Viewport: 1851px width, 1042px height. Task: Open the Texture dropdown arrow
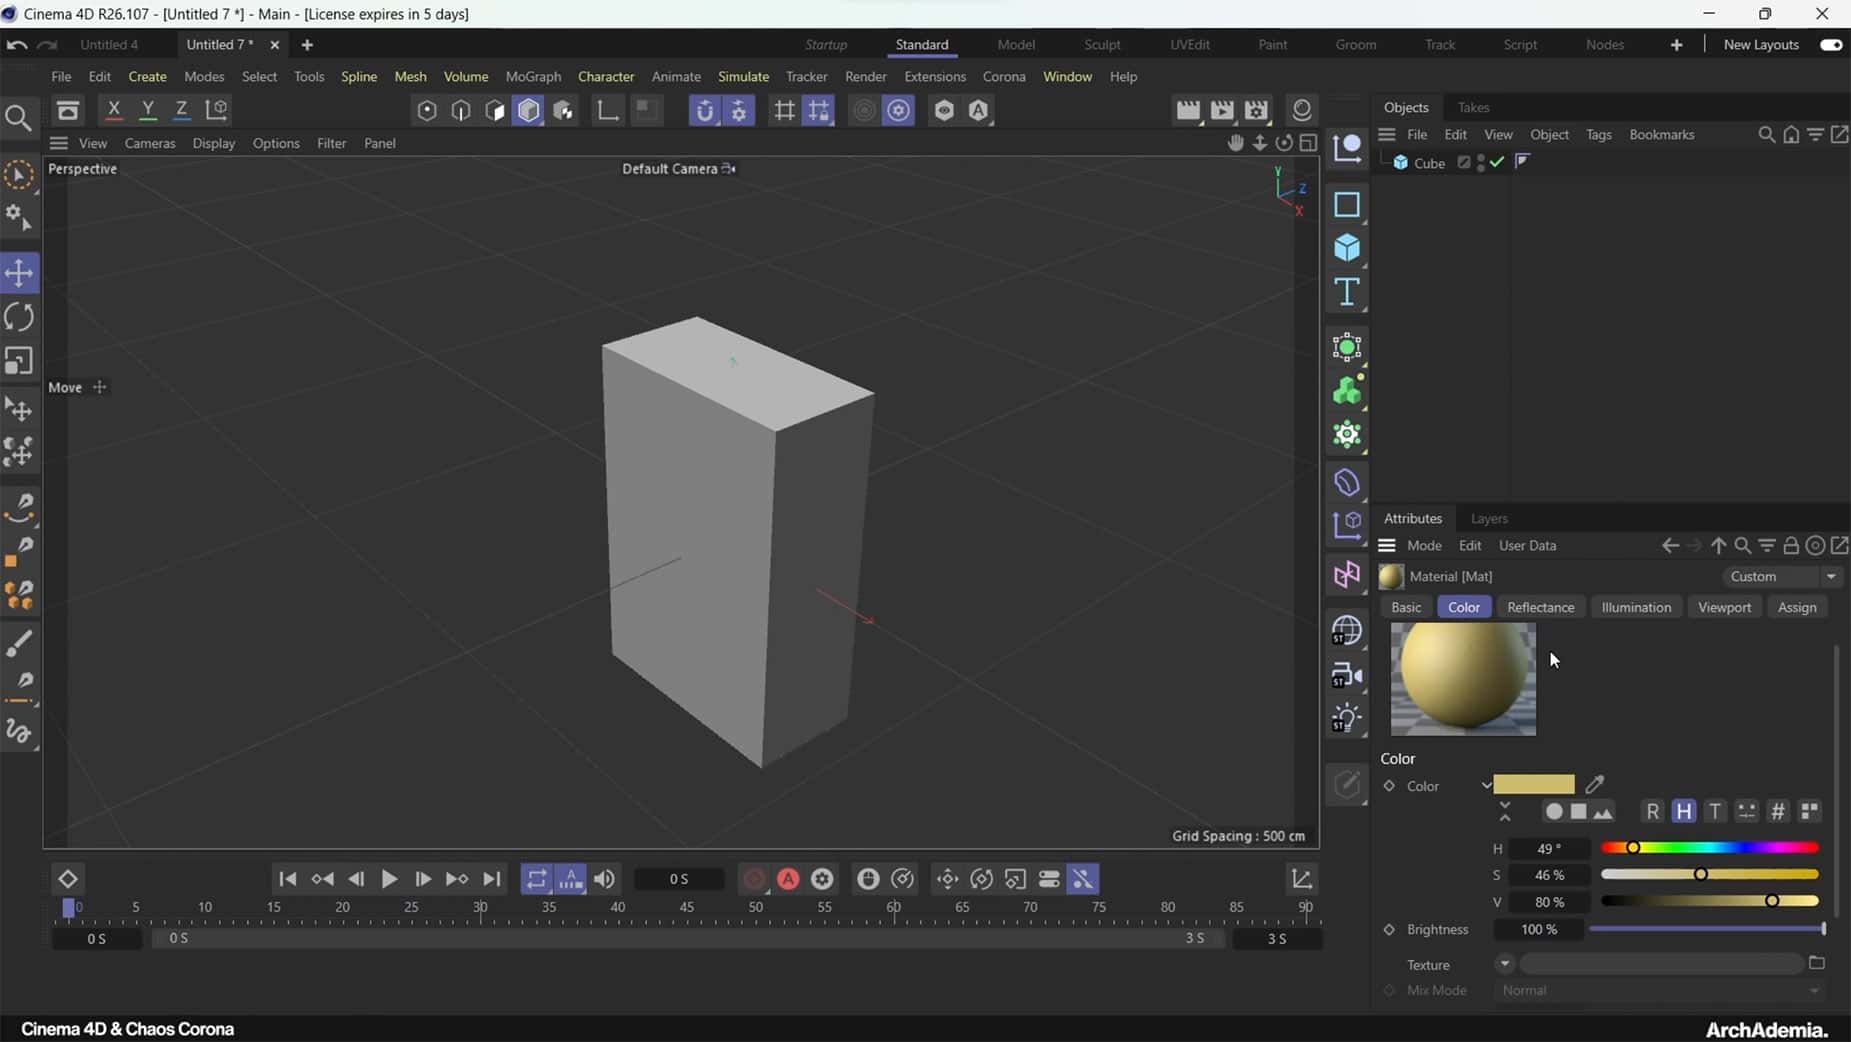[x=1504, y=964]
